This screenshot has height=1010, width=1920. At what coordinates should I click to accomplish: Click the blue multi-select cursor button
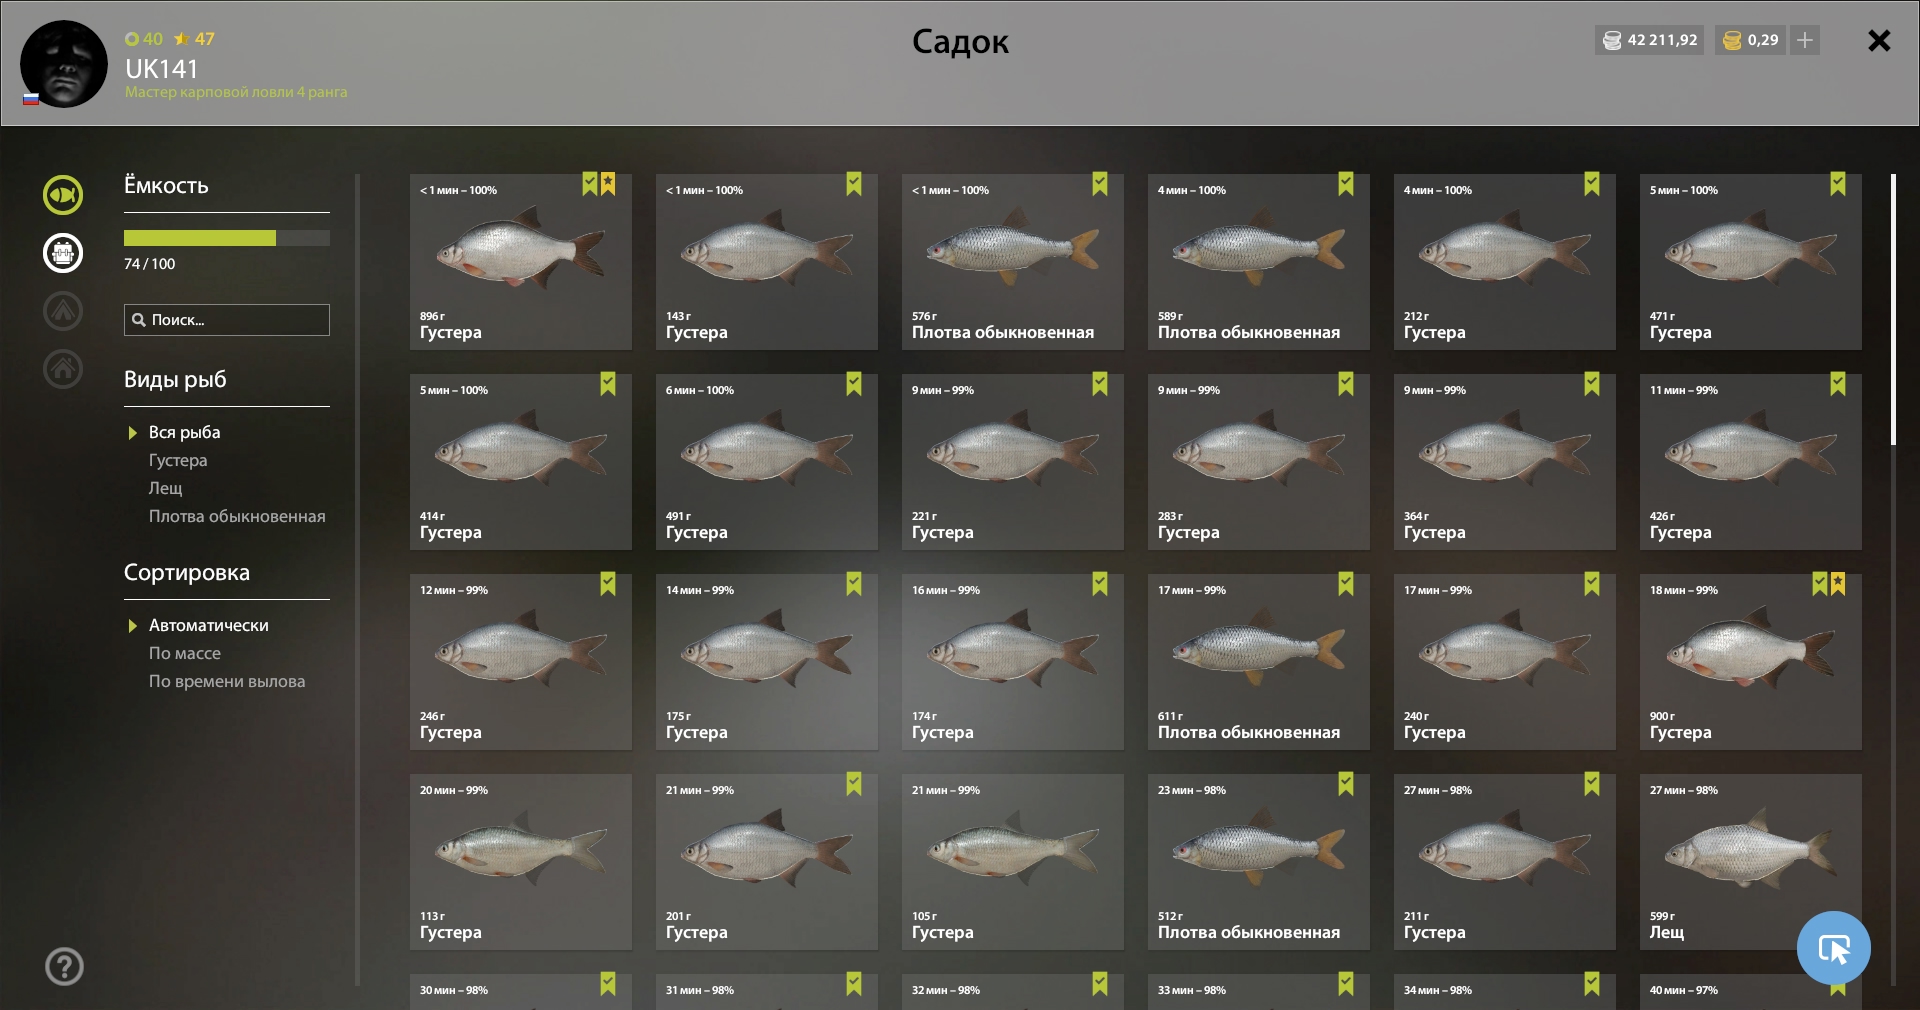click(x=1833, y=948)
